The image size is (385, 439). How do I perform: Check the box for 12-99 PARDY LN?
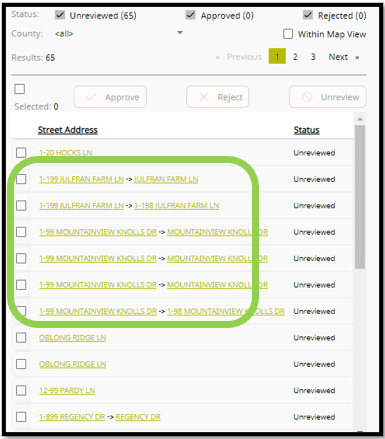[x=21, y=390]
